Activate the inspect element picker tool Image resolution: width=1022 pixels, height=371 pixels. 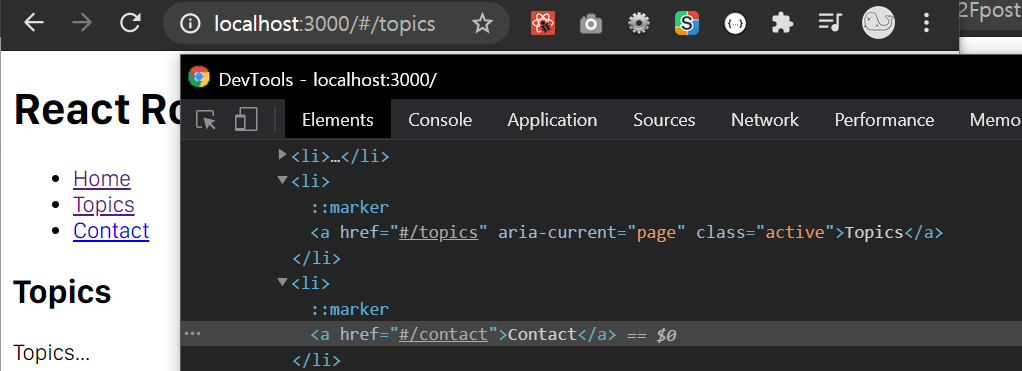206,120
